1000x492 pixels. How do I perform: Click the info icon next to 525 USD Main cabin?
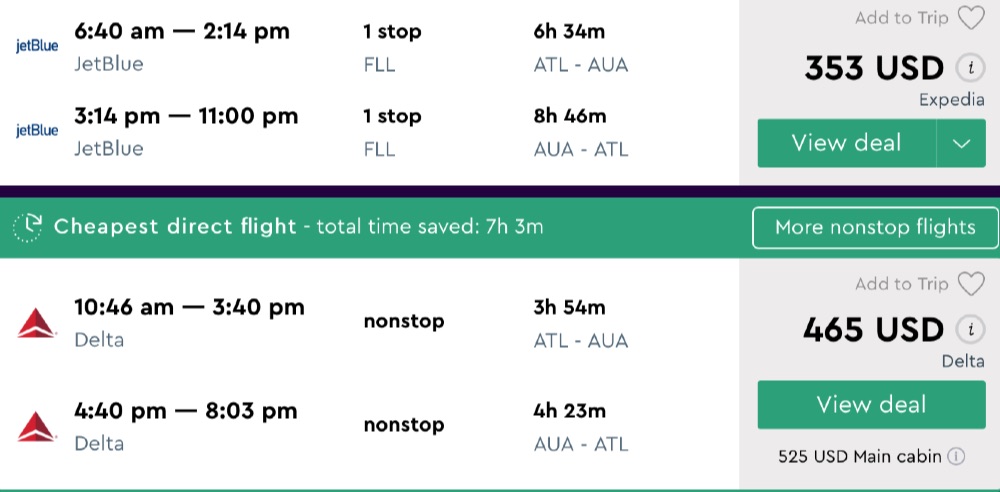956,456
